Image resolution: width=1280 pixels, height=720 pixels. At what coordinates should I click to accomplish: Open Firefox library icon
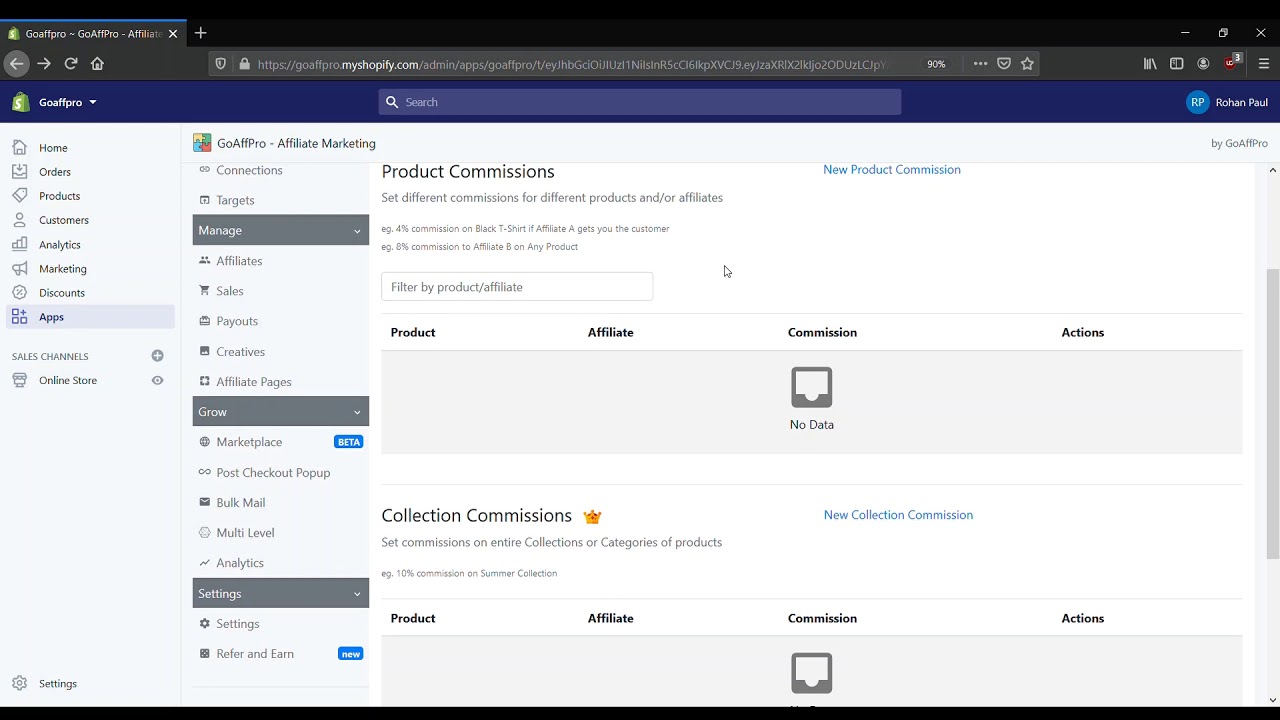[x=1150, y=63]
